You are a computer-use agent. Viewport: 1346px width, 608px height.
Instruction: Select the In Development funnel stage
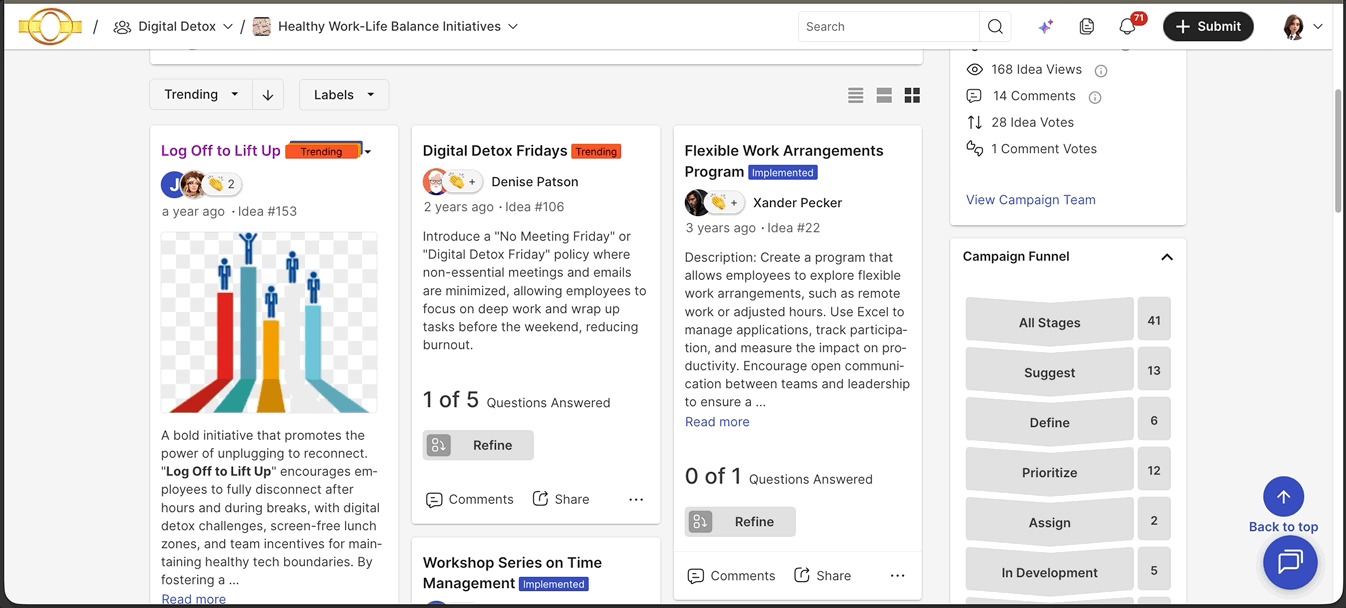coord(1049,572)
